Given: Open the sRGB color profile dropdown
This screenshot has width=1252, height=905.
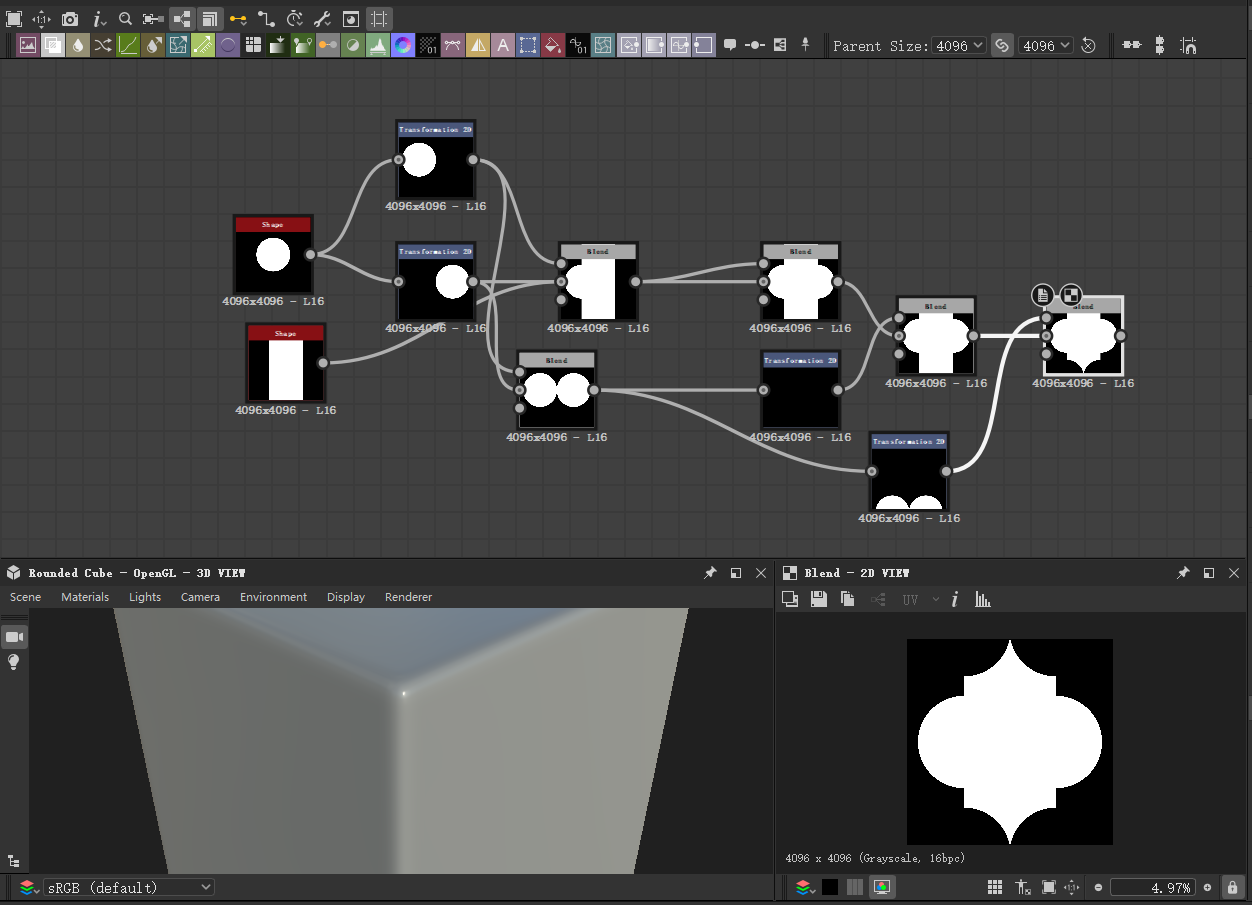Looking at the screenshot, I should (x=130, y=887).
